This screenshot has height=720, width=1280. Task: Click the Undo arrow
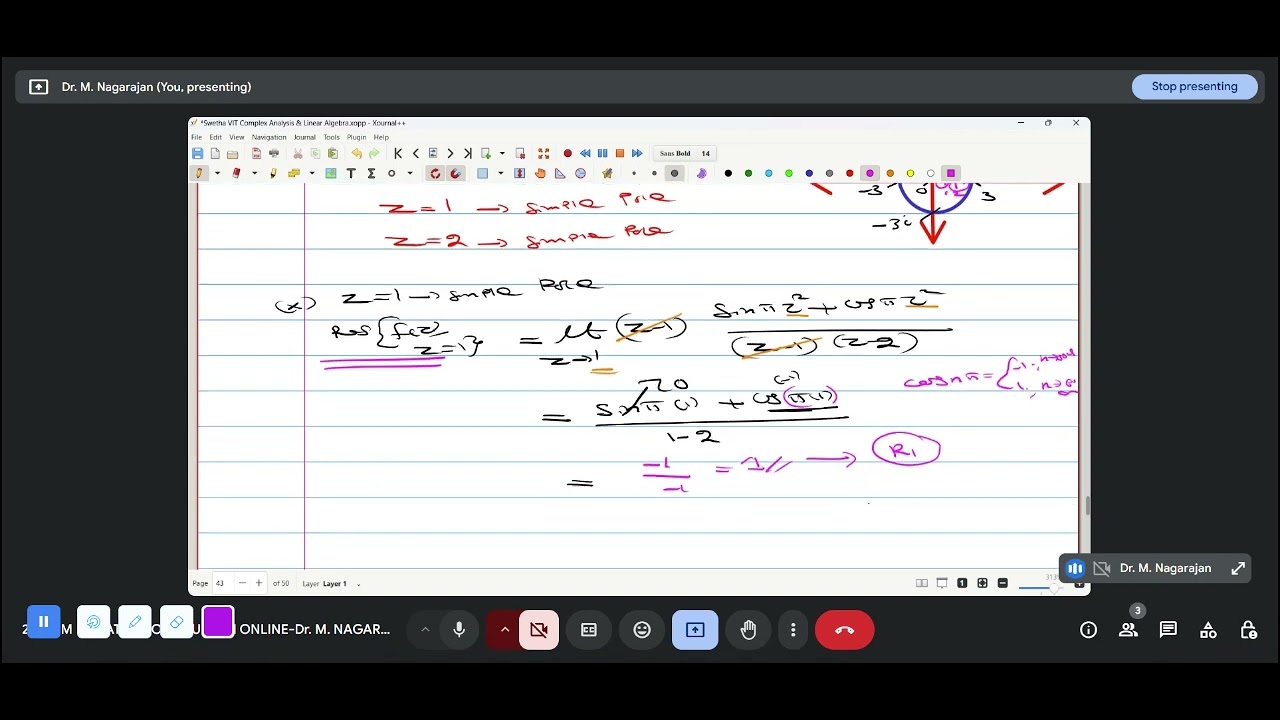357,153
